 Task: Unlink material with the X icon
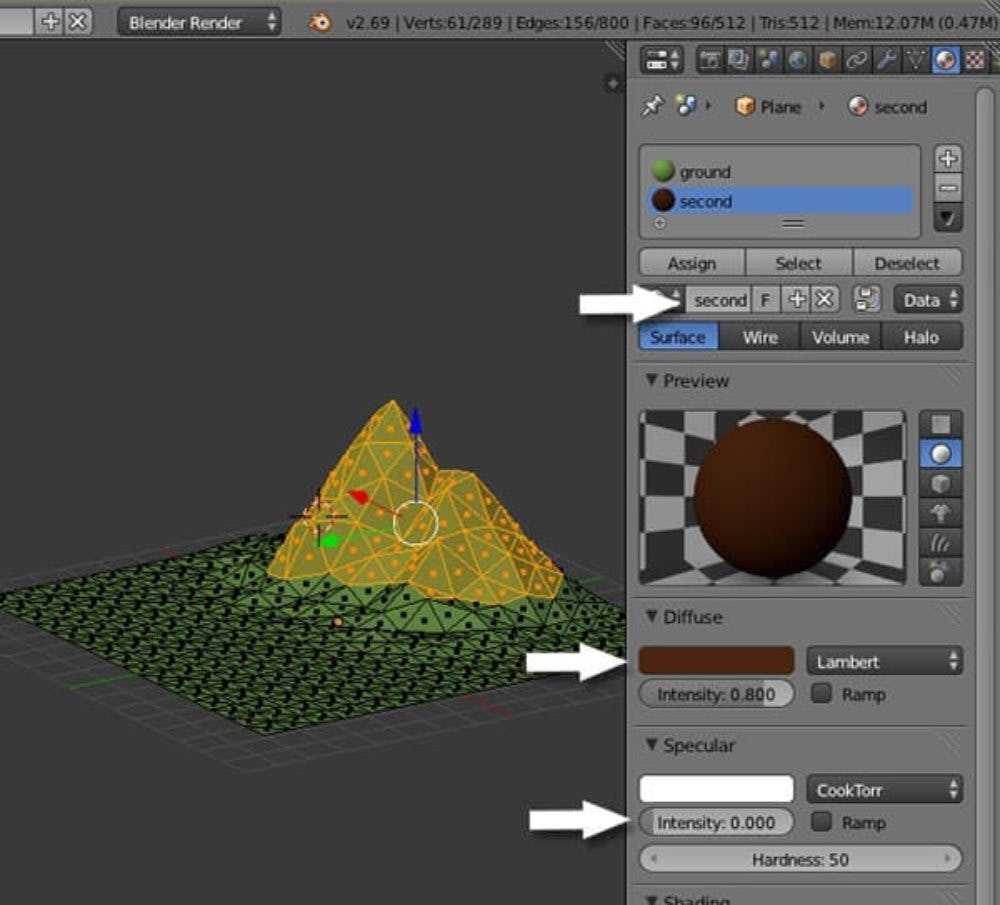coord(823,300)
